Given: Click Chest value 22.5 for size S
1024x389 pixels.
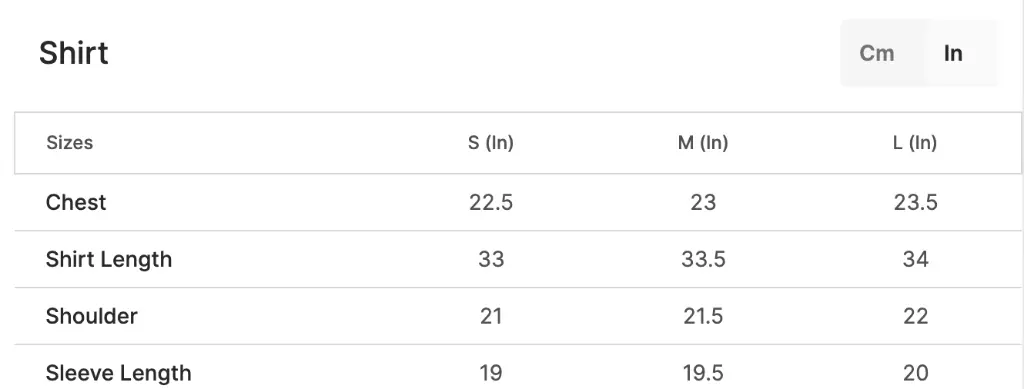Looking at the screenshot, I should tap(490, 202).
